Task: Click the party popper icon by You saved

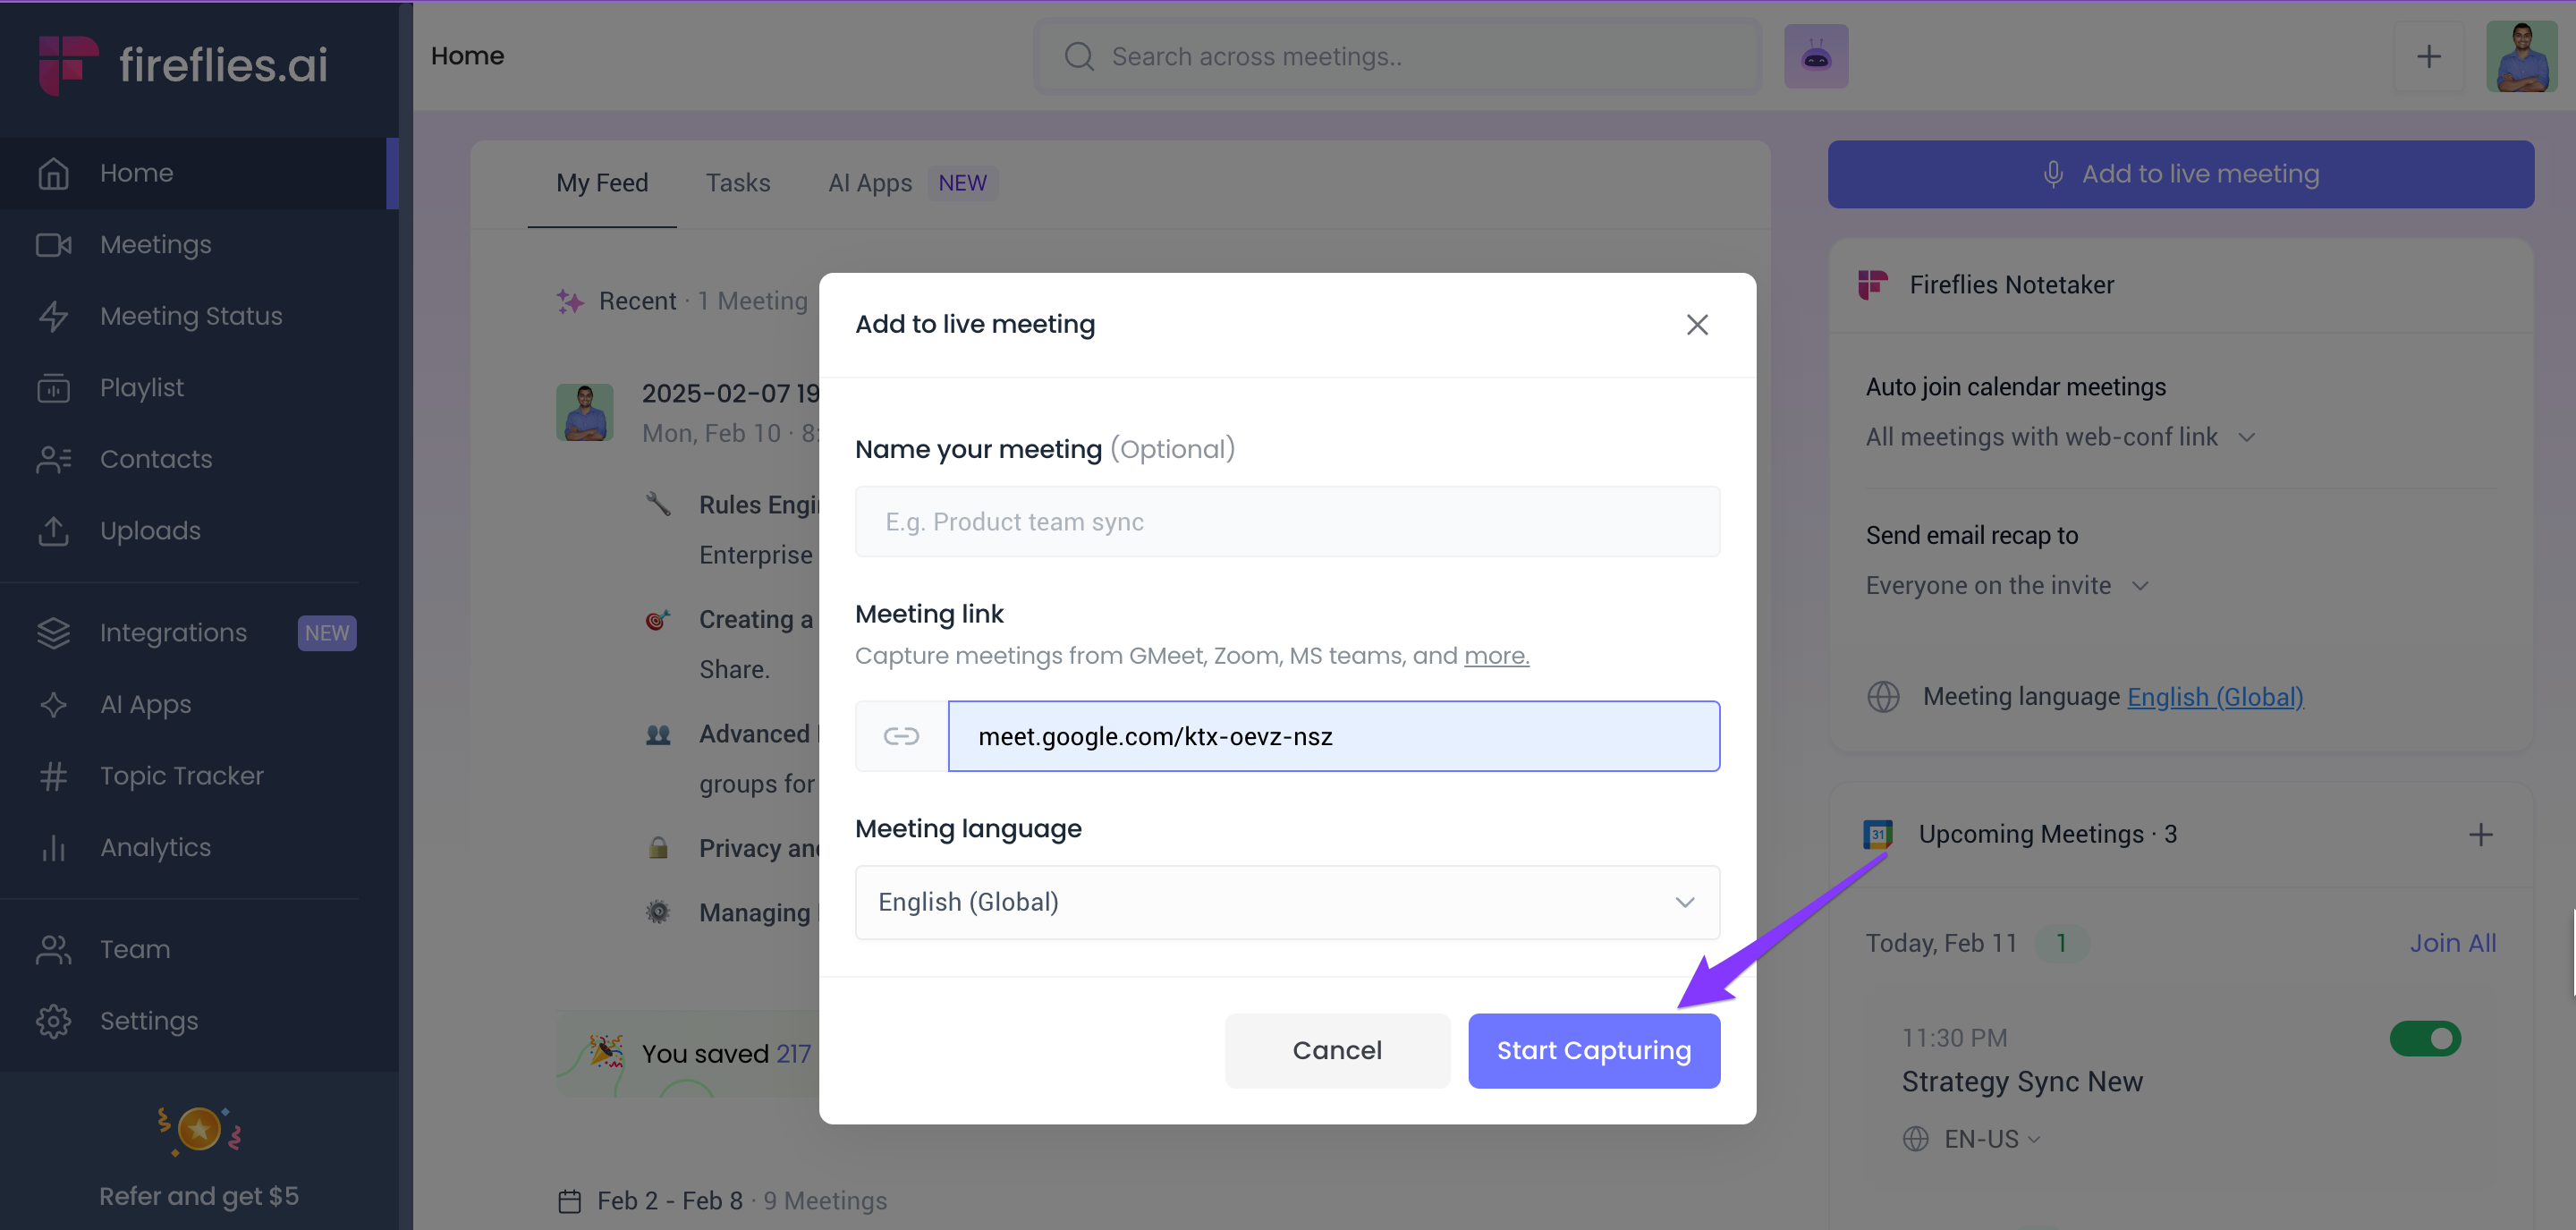Action: [x=605, y=1052]
